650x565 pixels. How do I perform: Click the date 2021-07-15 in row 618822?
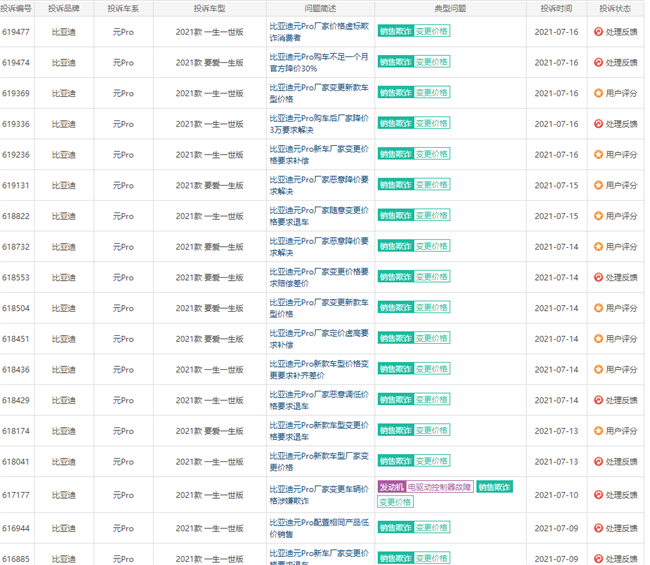tap(556, 216)
